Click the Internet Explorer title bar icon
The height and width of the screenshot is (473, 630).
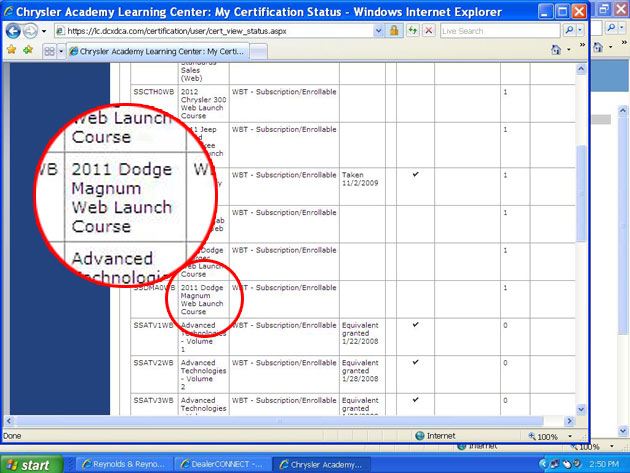[x=8, y=11]
